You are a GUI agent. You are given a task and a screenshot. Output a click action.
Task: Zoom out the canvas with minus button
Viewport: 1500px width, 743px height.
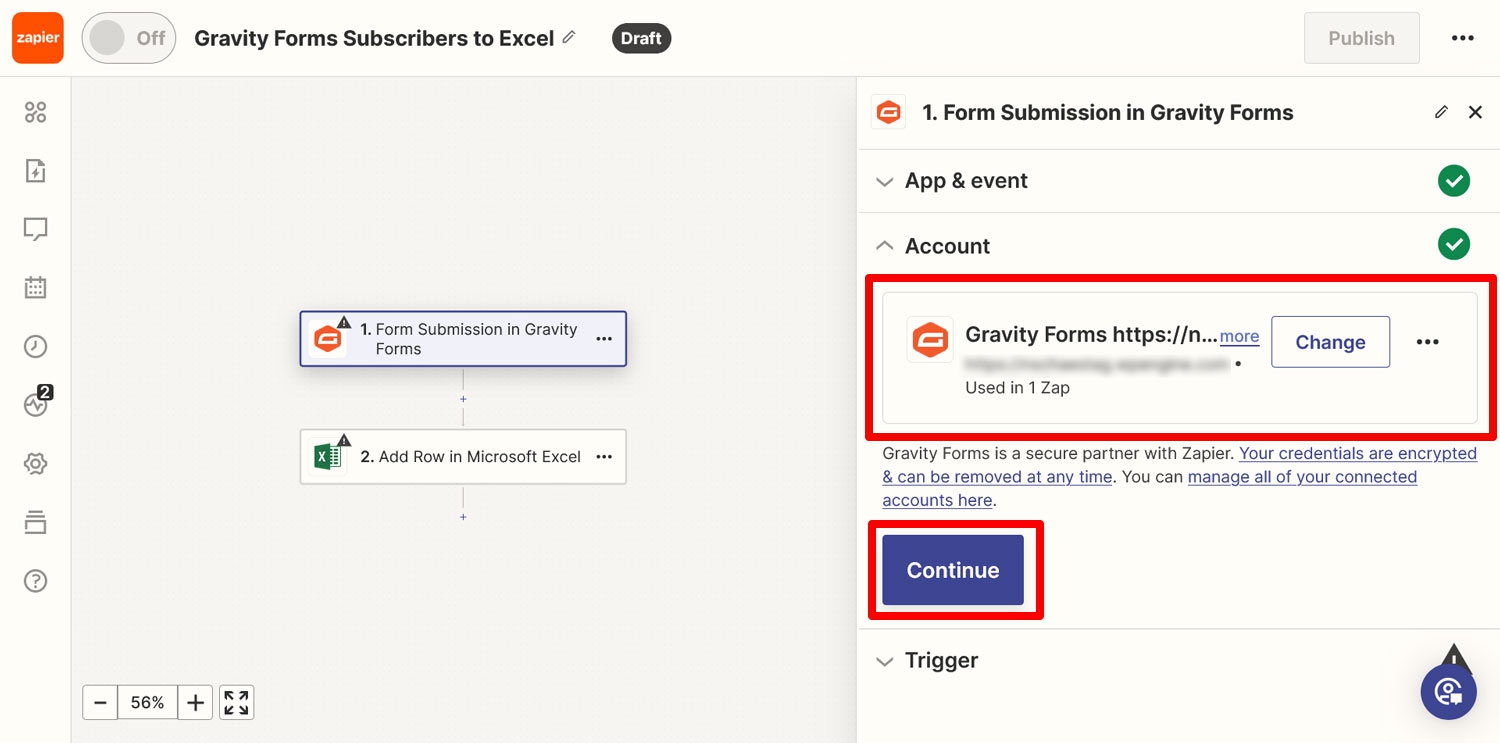100,703
